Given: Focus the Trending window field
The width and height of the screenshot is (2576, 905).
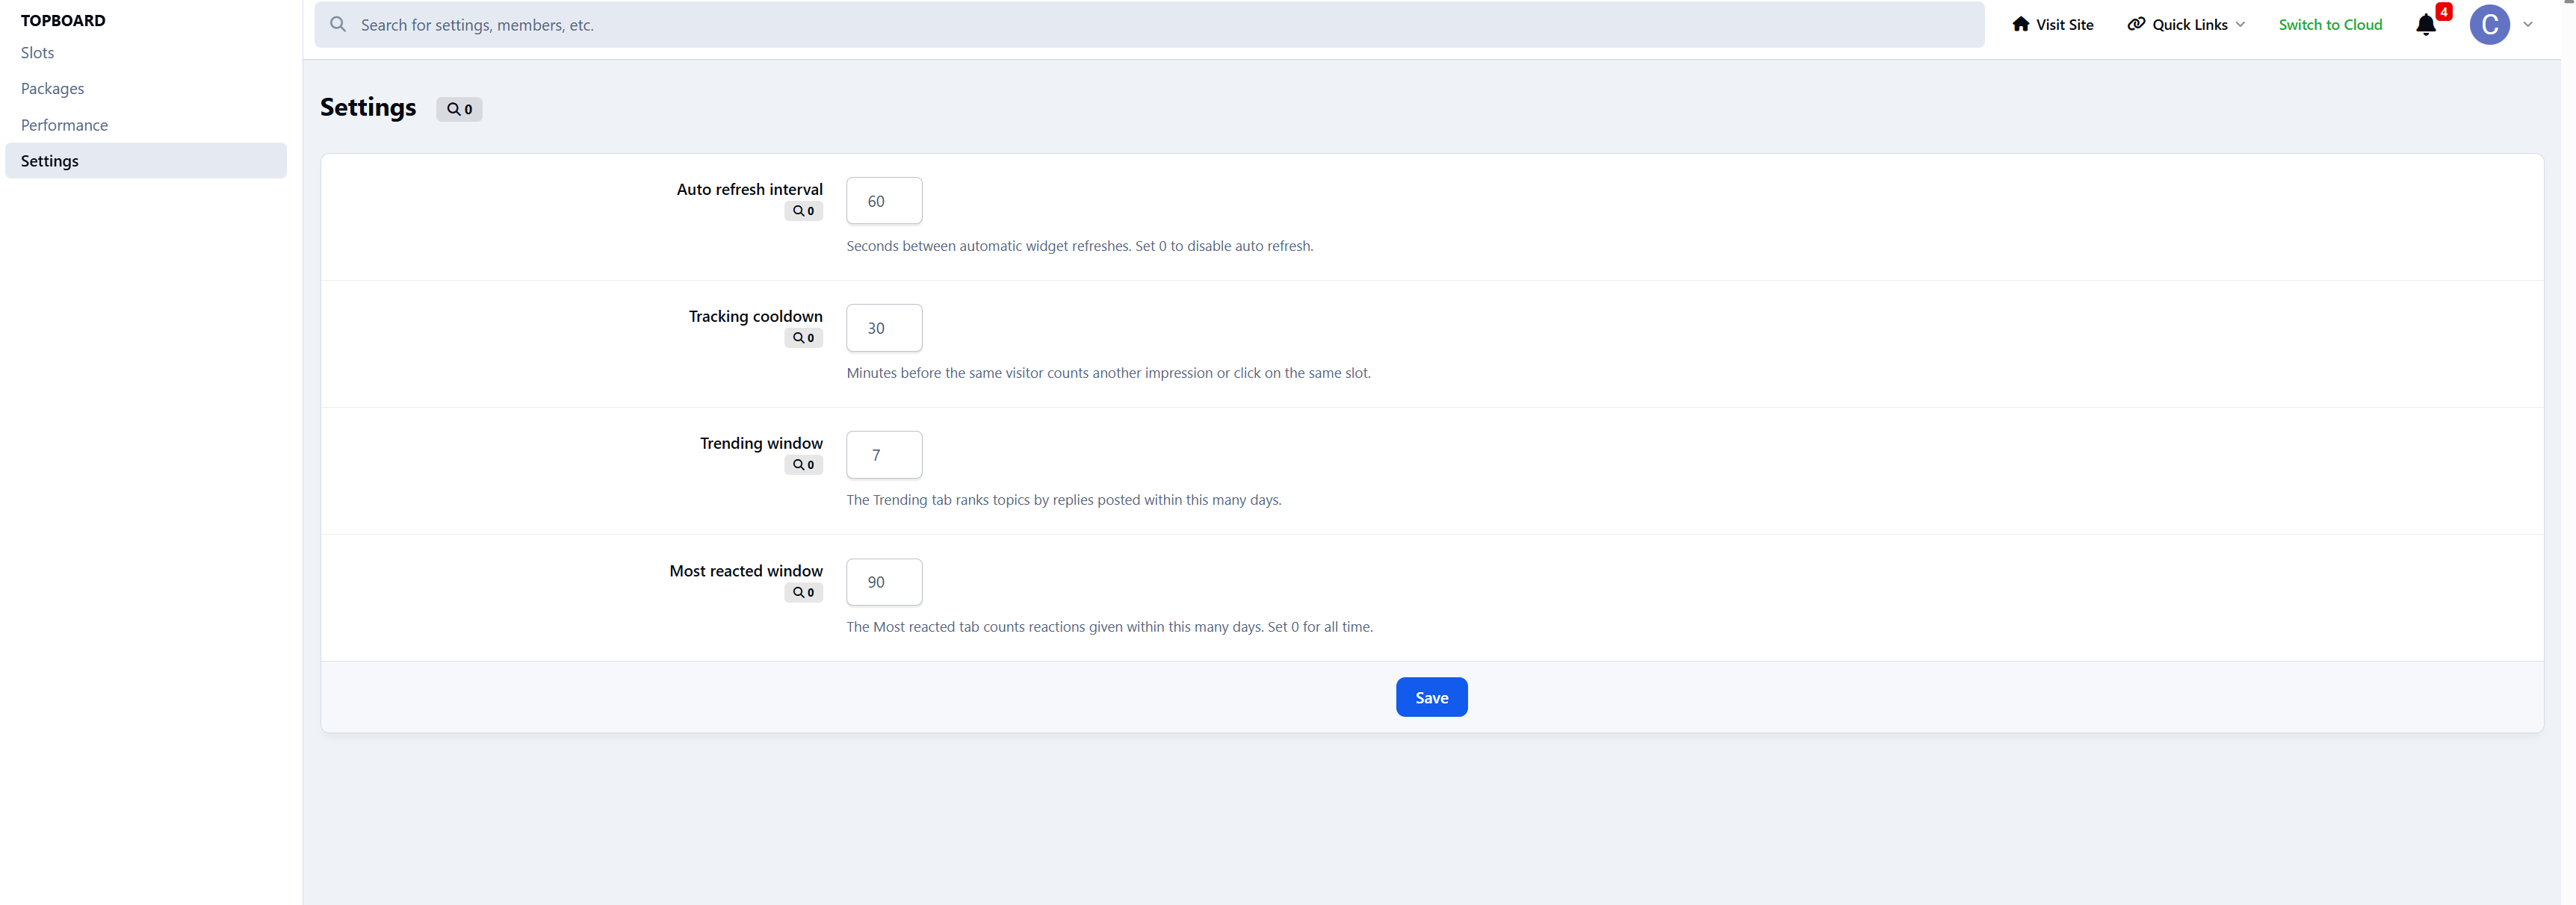Looking at the screenshot, I should [884, 455].
